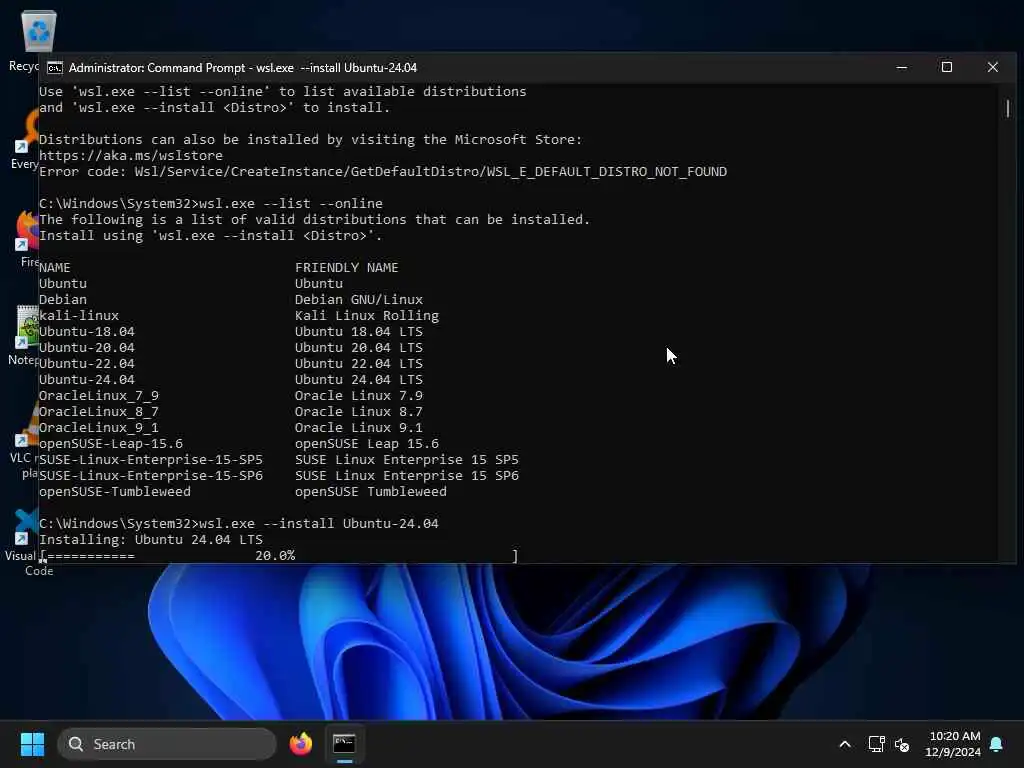Click the Command Prompt vertical scrollbar thumb
The height and width of the screenshot is (768, 1024).
1008,108
